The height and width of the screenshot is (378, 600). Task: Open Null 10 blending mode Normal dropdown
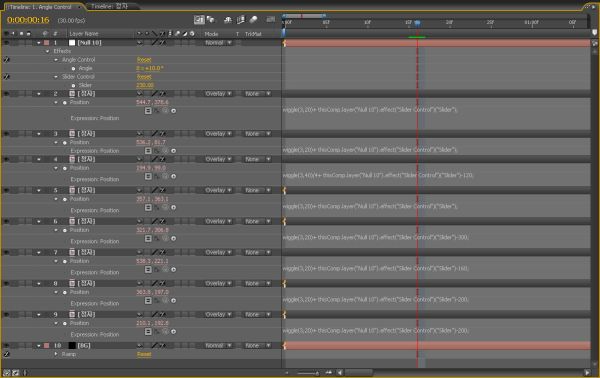[x=218, y=42]
